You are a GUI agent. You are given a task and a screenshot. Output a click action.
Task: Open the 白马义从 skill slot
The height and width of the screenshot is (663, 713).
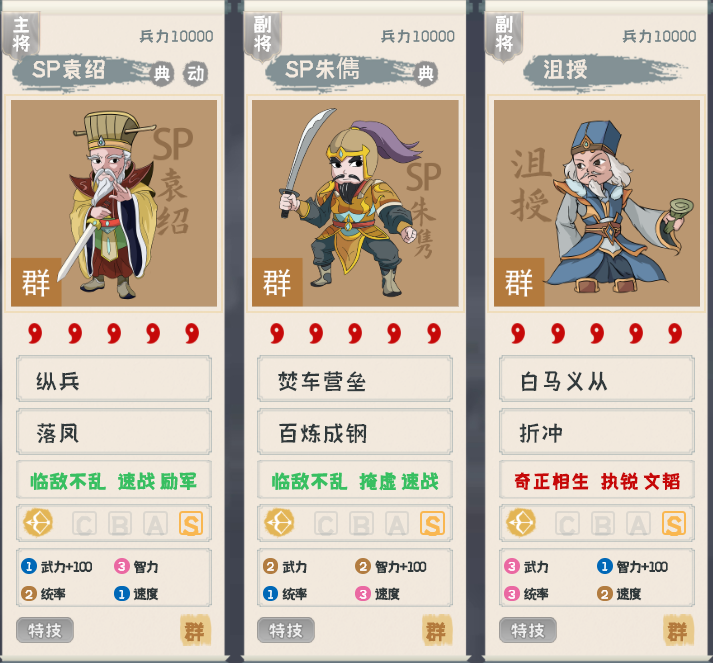pyautogui.click(x=597, y=379)
